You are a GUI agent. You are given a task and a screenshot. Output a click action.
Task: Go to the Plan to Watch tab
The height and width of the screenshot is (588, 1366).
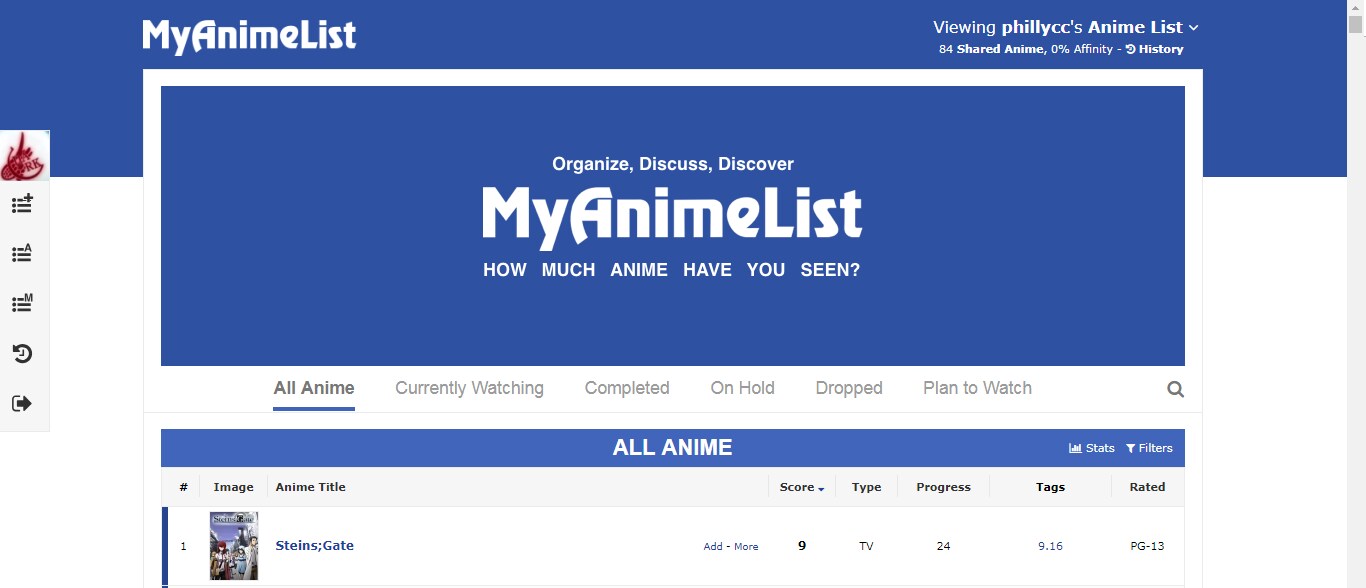click(x=977, y=388)
